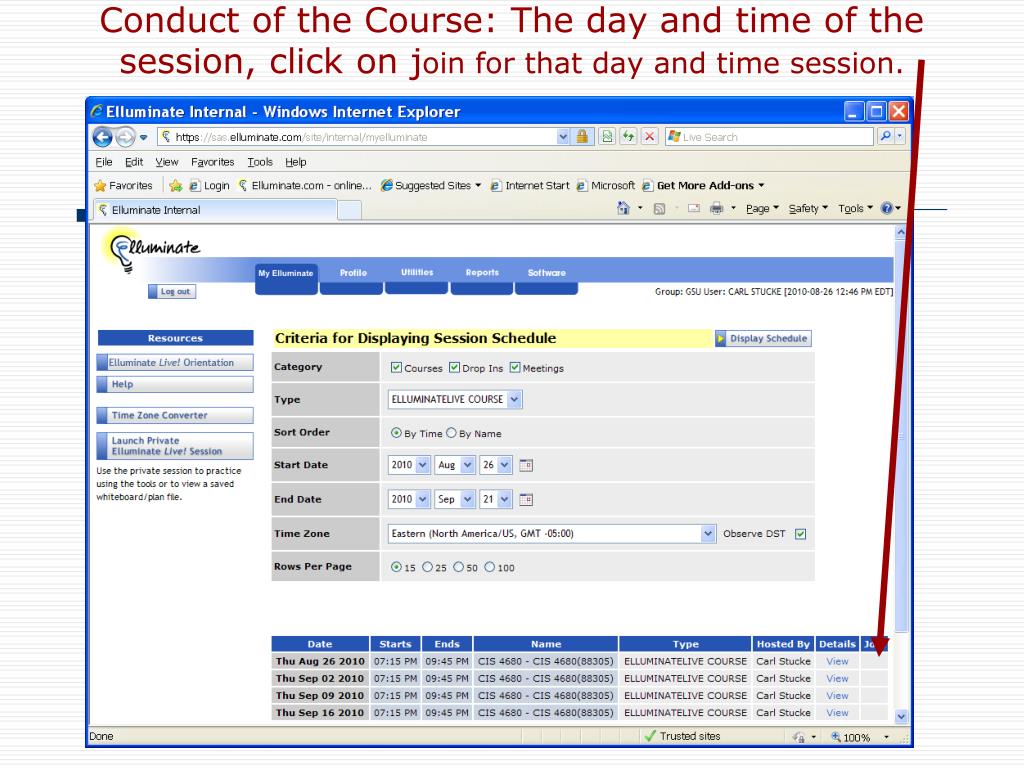The width and height of the screenshot is (1024, 768).
Task: Open Elluminate Live! Orientation resource
Action: 175,362
